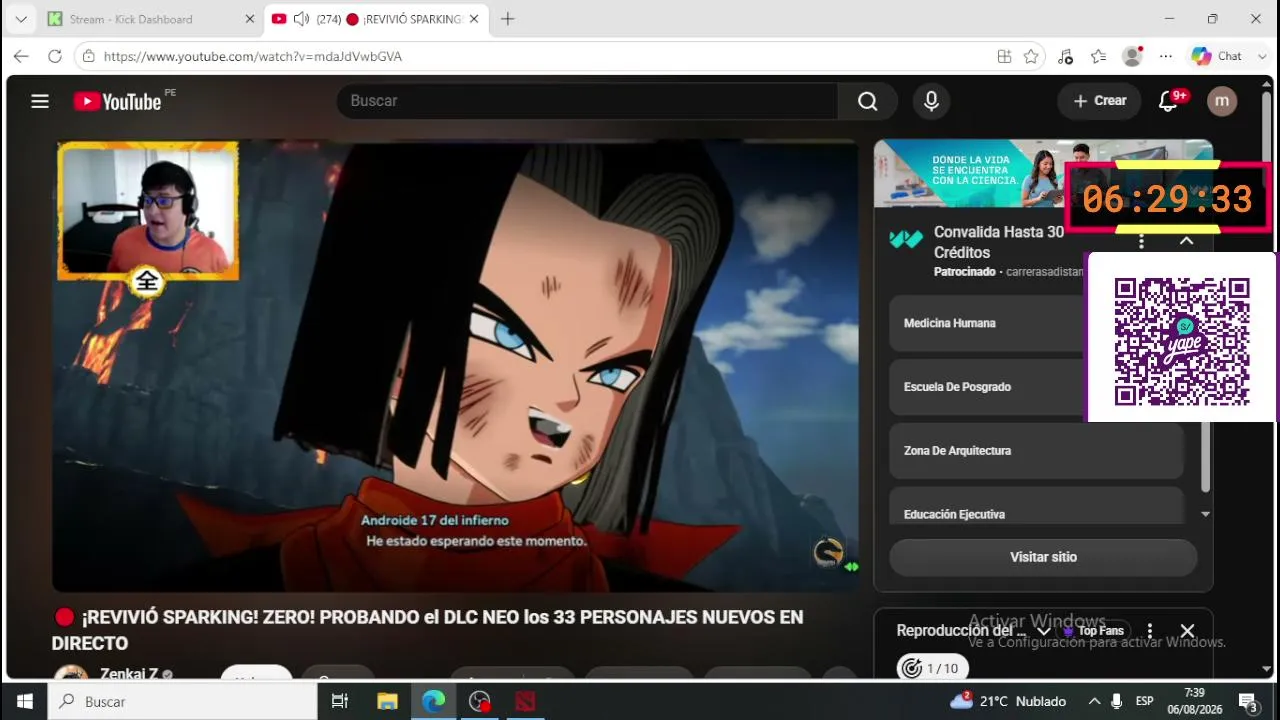This screenshot has height=720, width=1280.
Task: Open the 21°C Nublado weather widget
Action: click(x=1008, y=701)
